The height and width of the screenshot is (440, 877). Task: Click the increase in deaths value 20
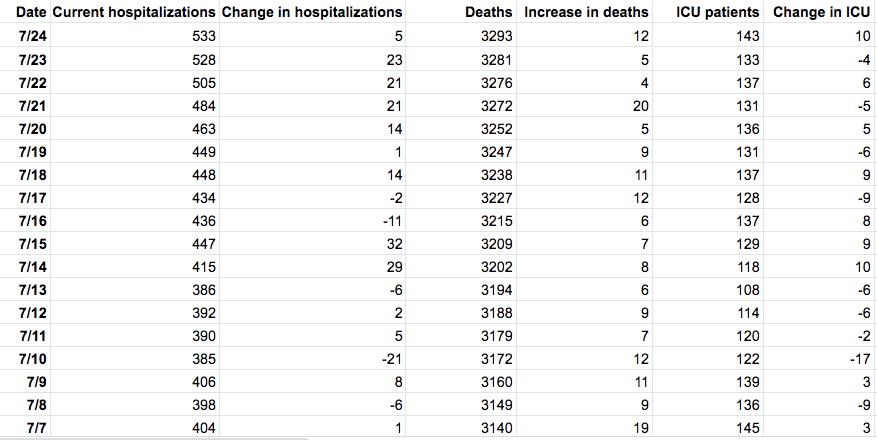click(x=640, y=105)
